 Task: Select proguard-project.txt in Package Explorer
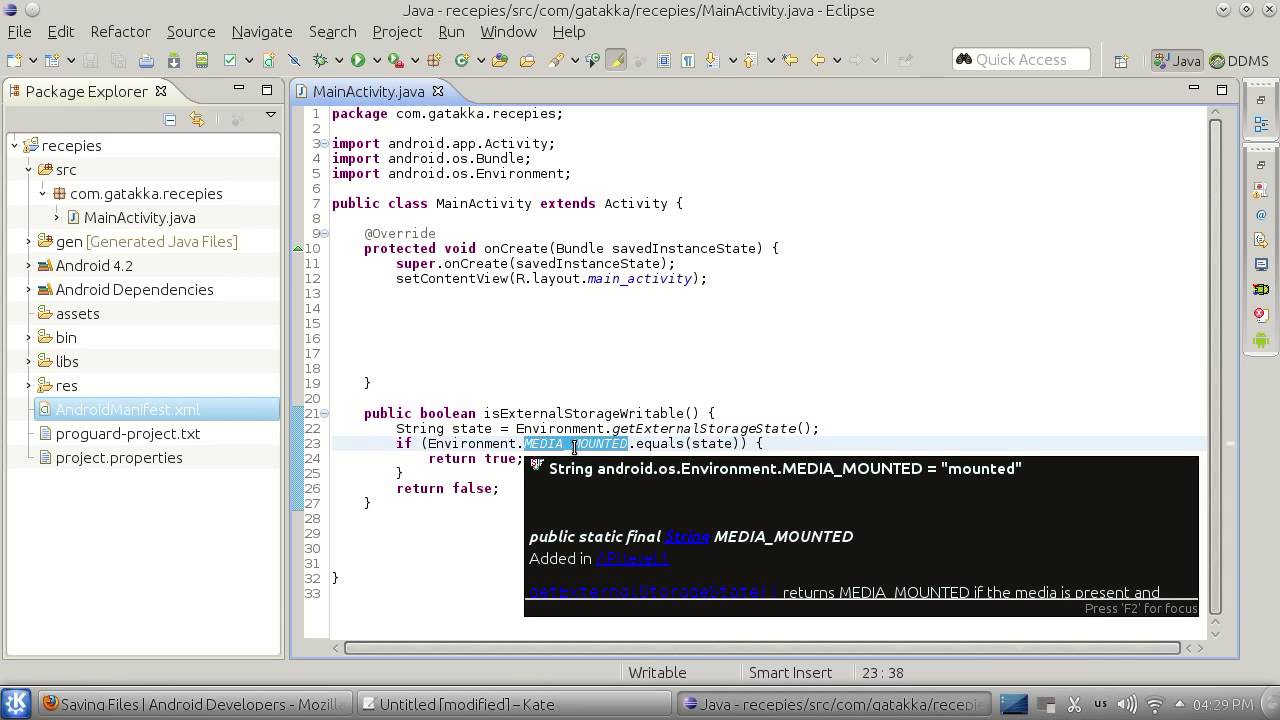[128, 434]
